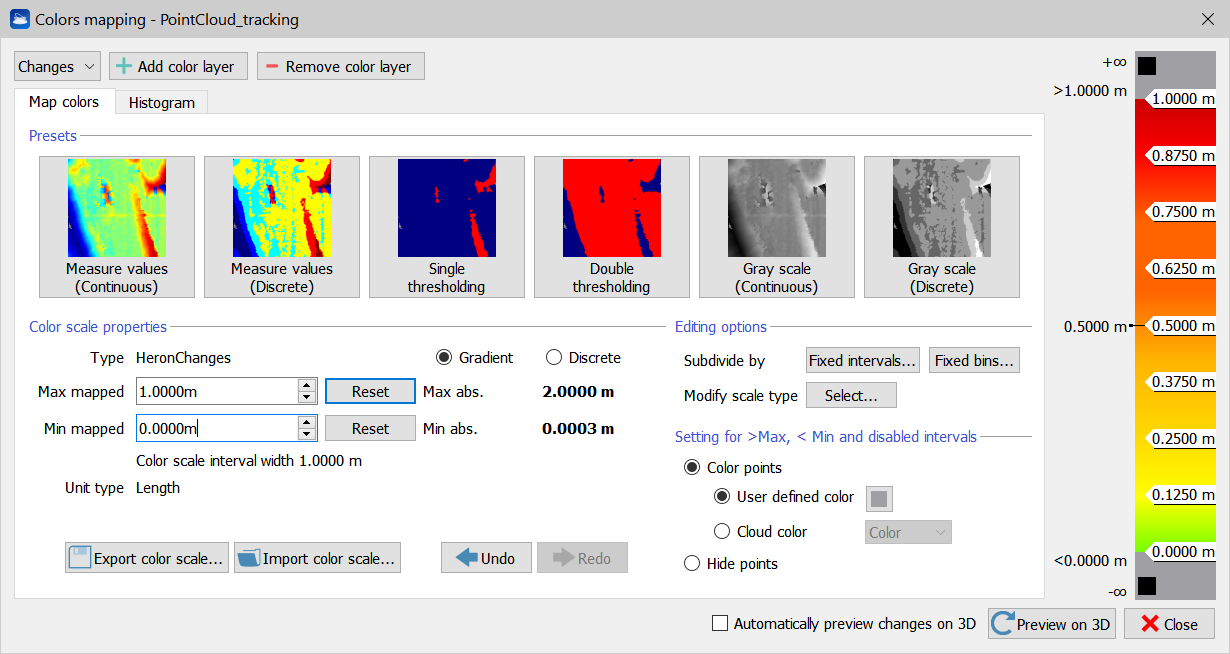Viewport: 1230px width, 654px height.
Task: Click the user defined color swatch
Action: pos(879,498)
